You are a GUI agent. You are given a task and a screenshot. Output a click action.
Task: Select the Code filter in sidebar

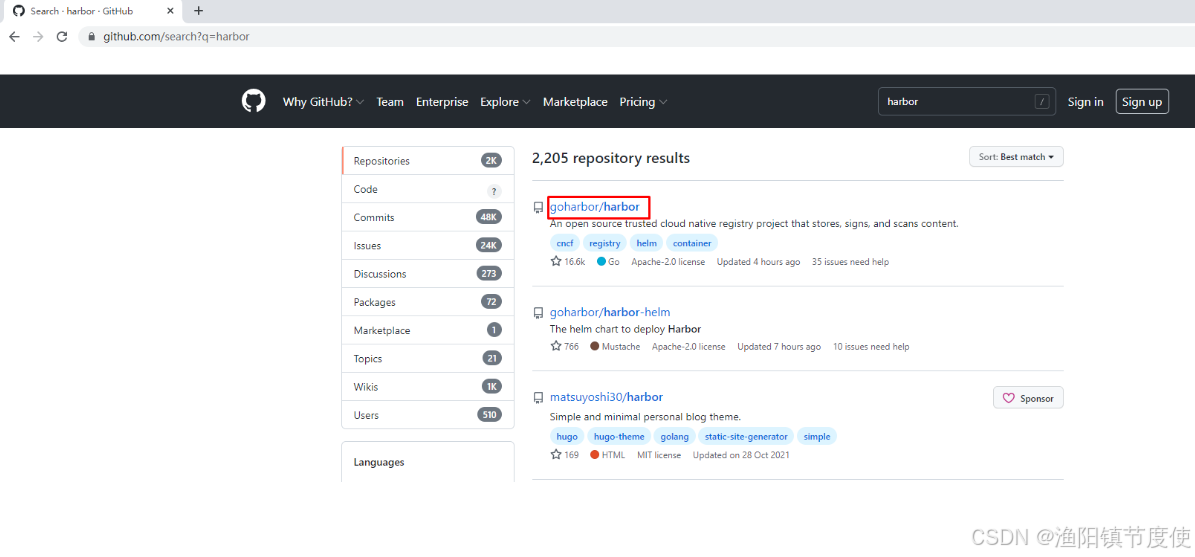tap(428, 189)
